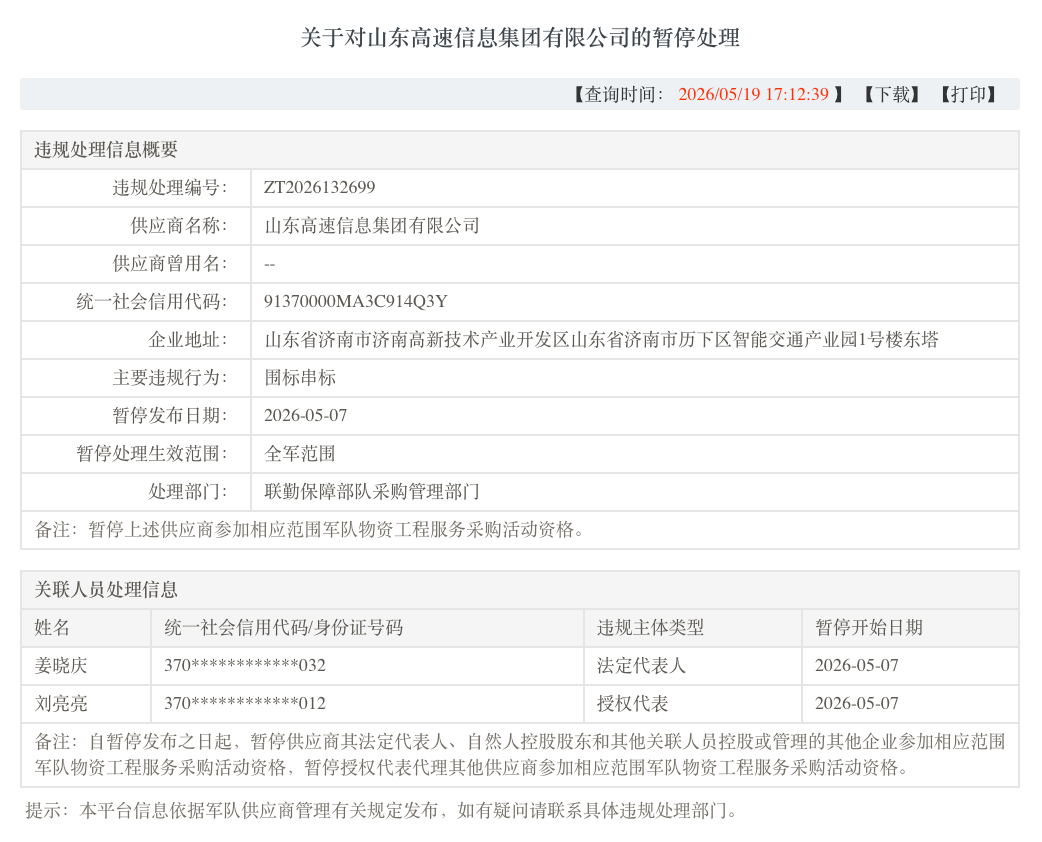1042x842 pixels.
Task: Click the 暂停开始日期 column header
Action: 869,627
